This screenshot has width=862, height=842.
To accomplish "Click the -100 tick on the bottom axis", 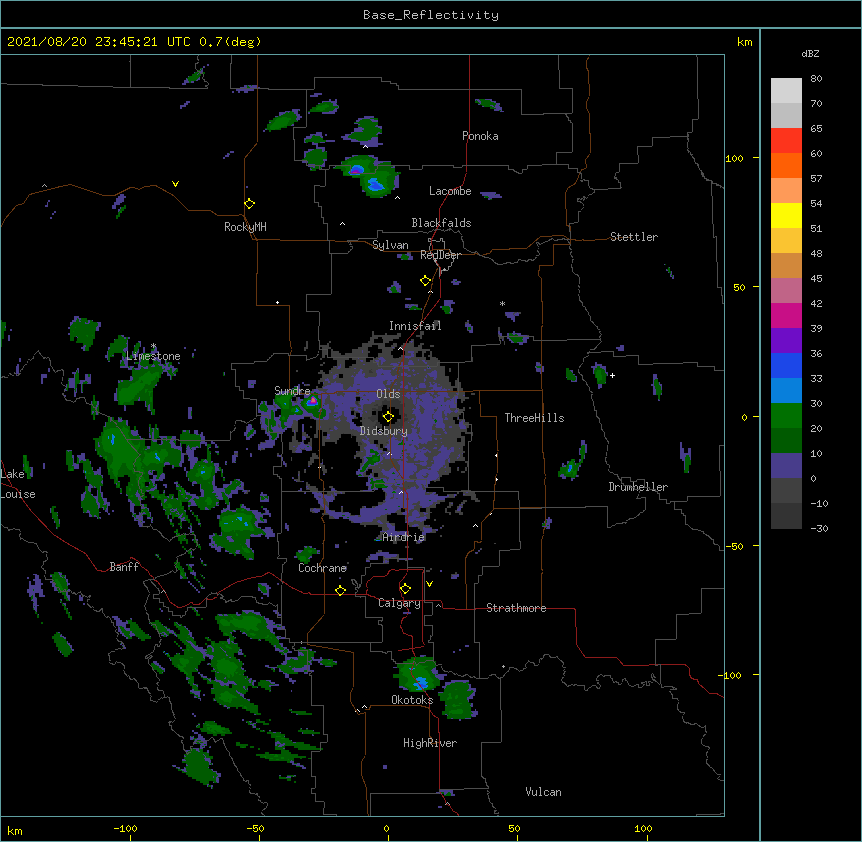I will 125,829.
